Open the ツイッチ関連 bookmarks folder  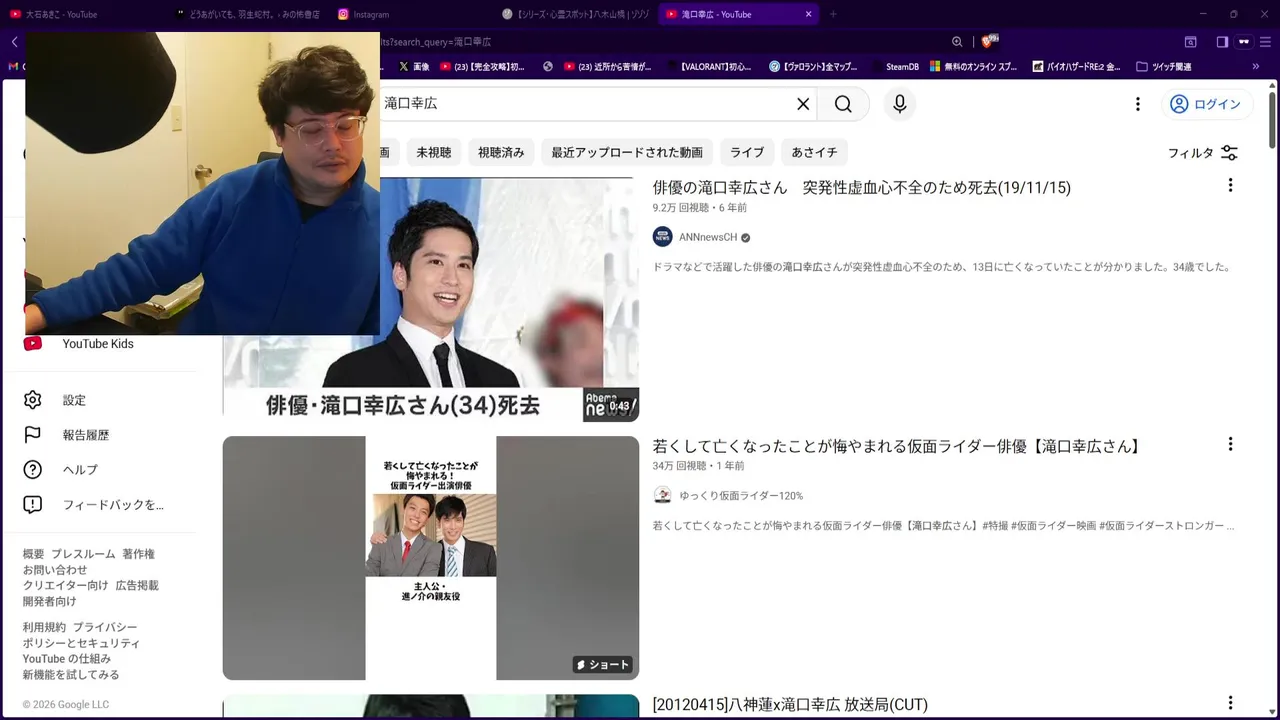click(x=1164, y=67)
